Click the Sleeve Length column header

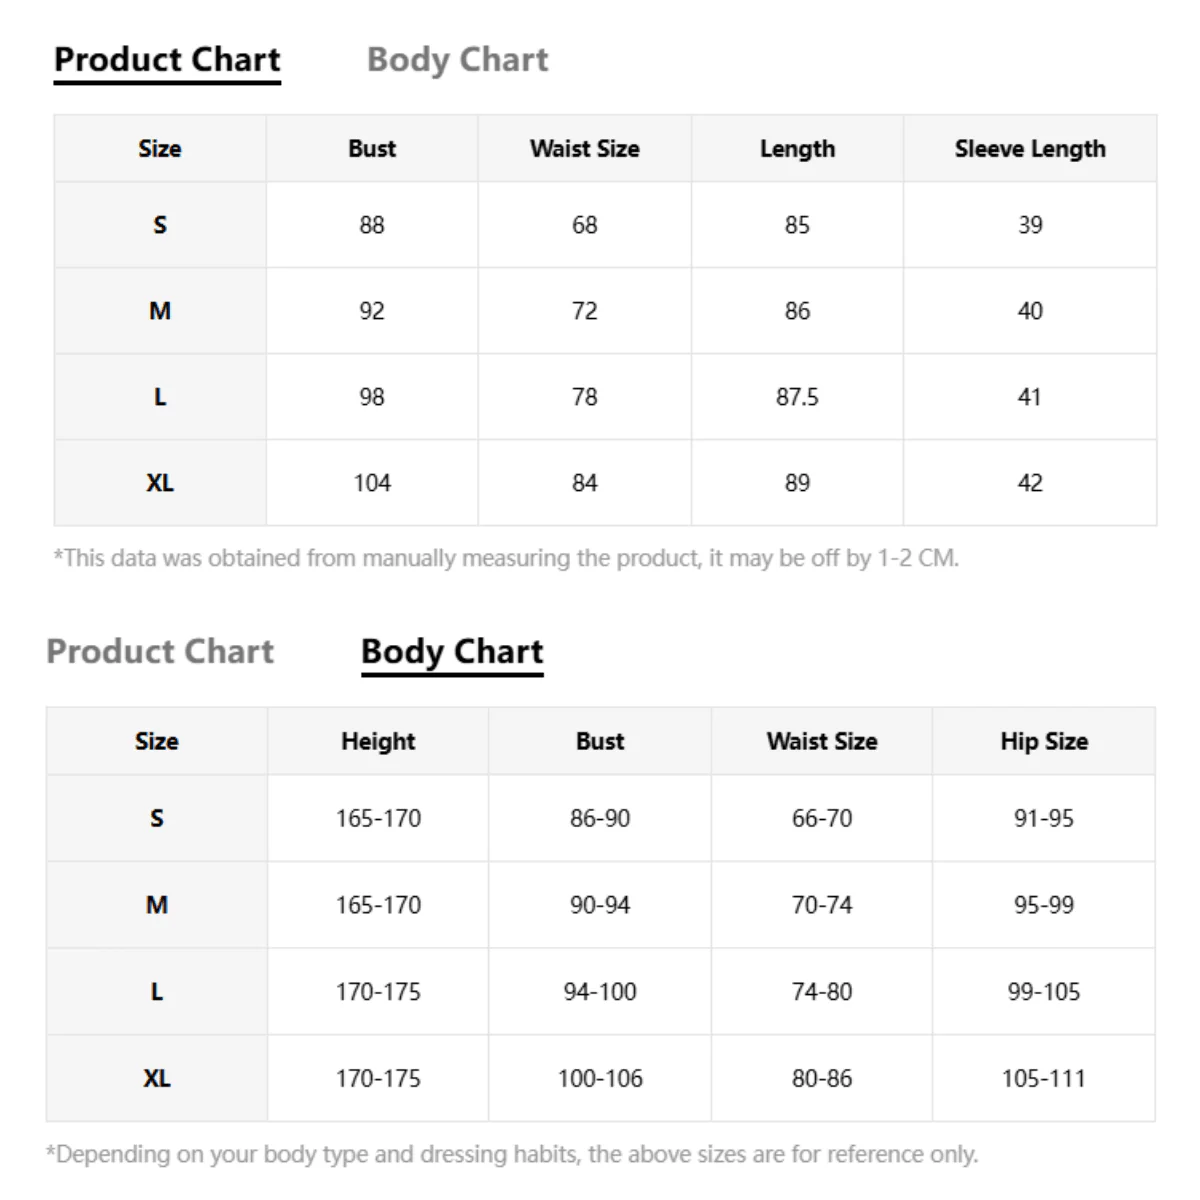point(1030,149)
